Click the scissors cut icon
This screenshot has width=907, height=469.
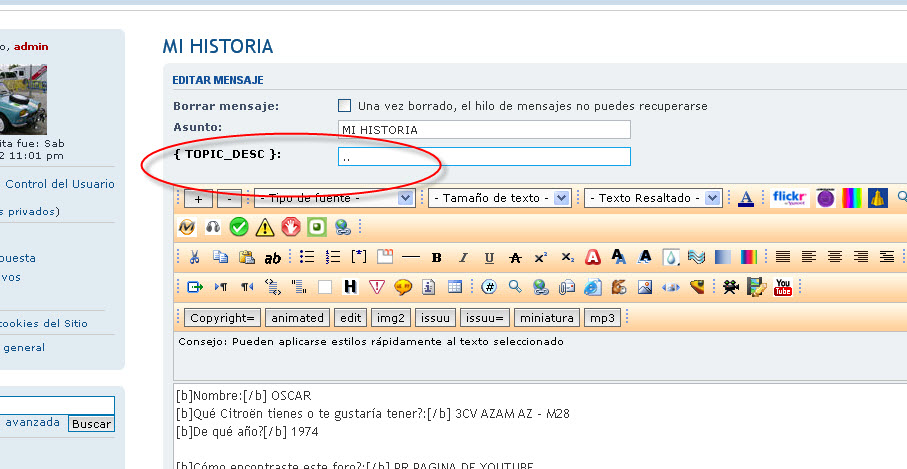(195, 257)
